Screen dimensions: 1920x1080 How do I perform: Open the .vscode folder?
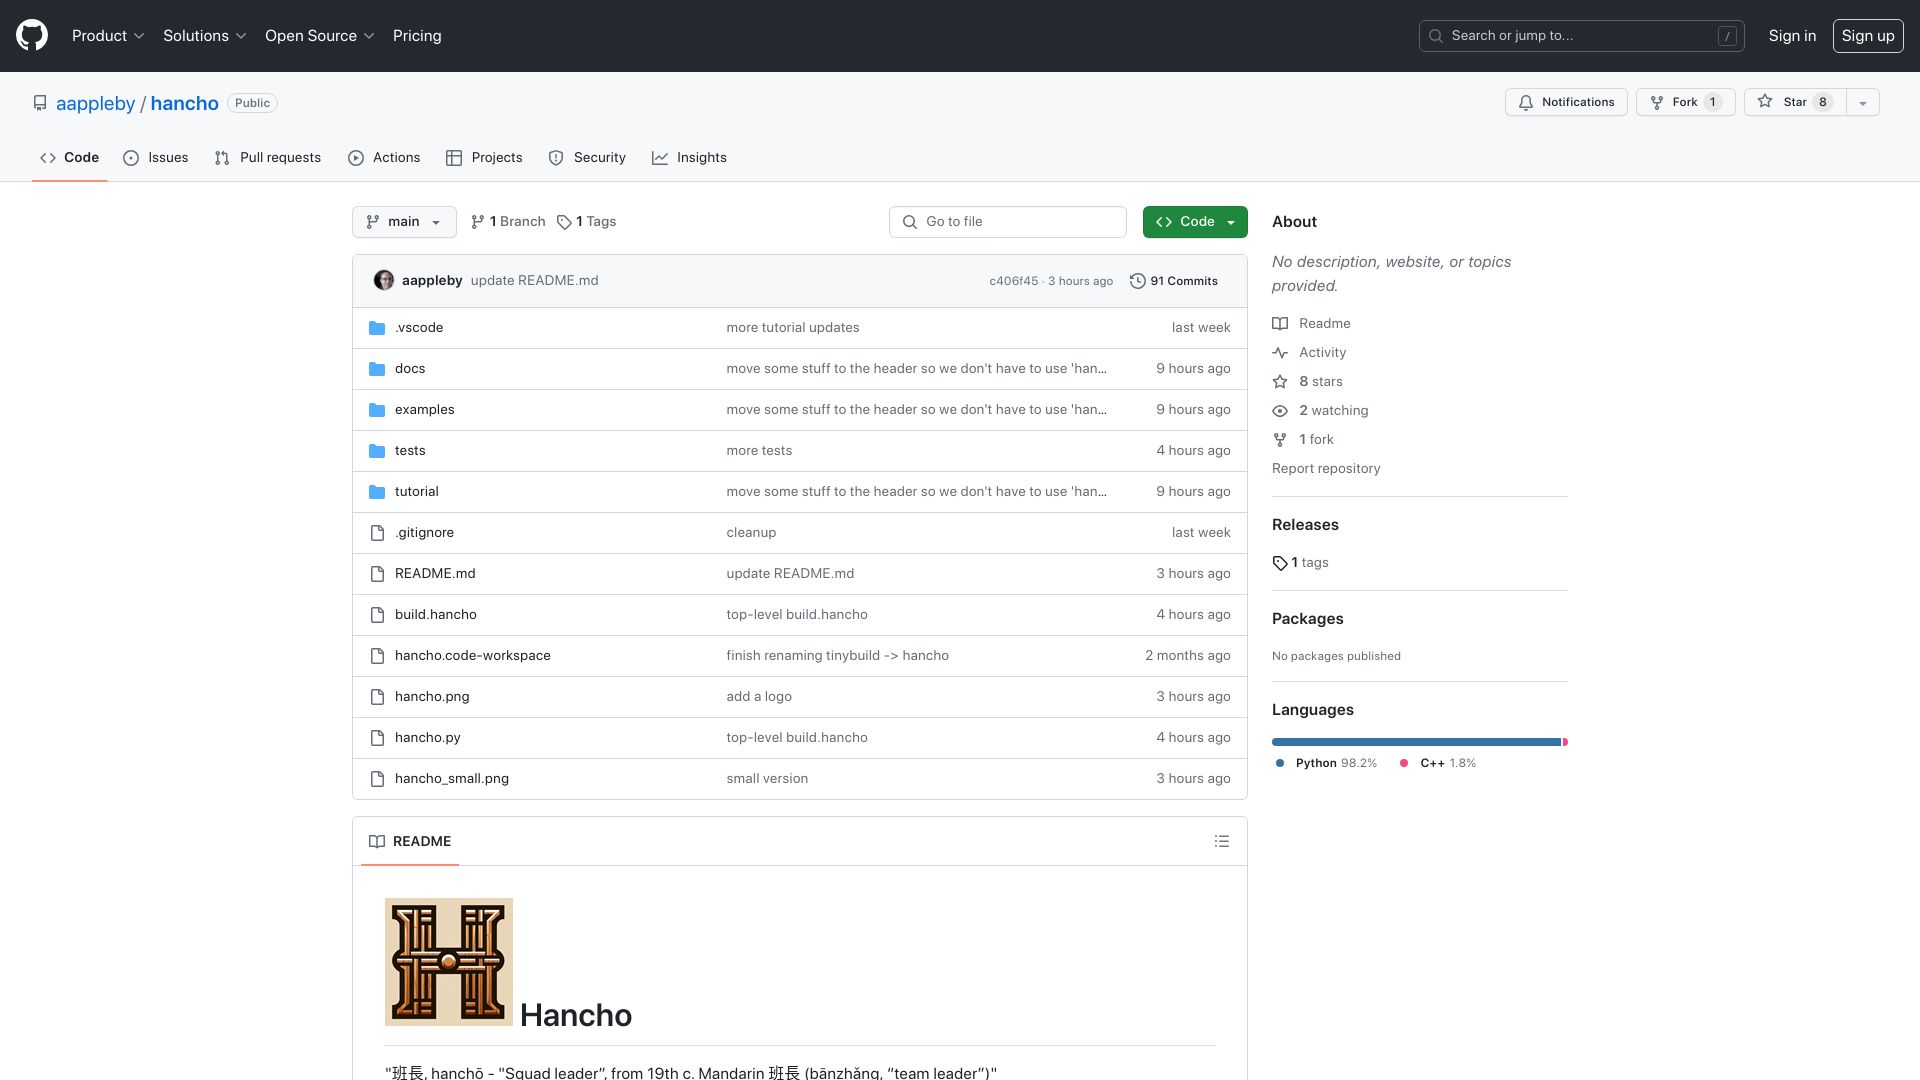[418, 328]
